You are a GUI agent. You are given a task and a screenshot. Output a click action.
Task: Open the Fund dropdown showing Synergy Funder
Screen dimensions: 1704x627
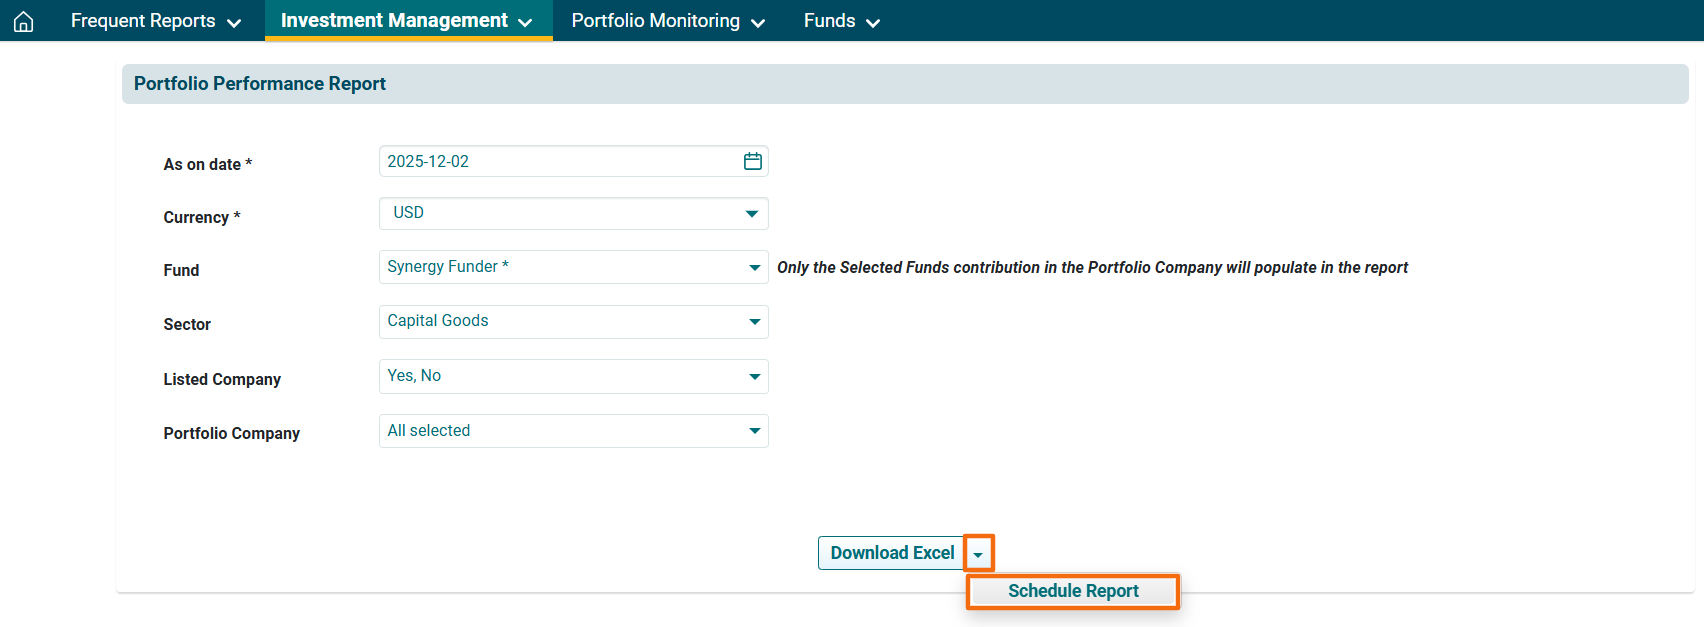[573, 267]
